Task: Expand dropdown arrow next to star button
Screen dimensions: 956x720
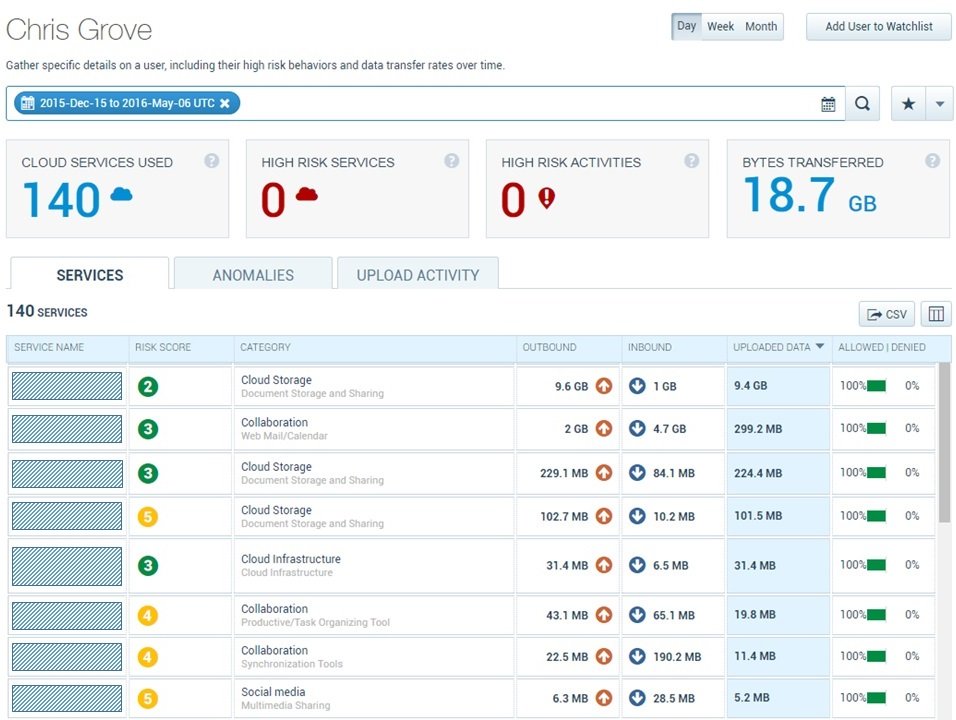Action: [x=940, y=104]
